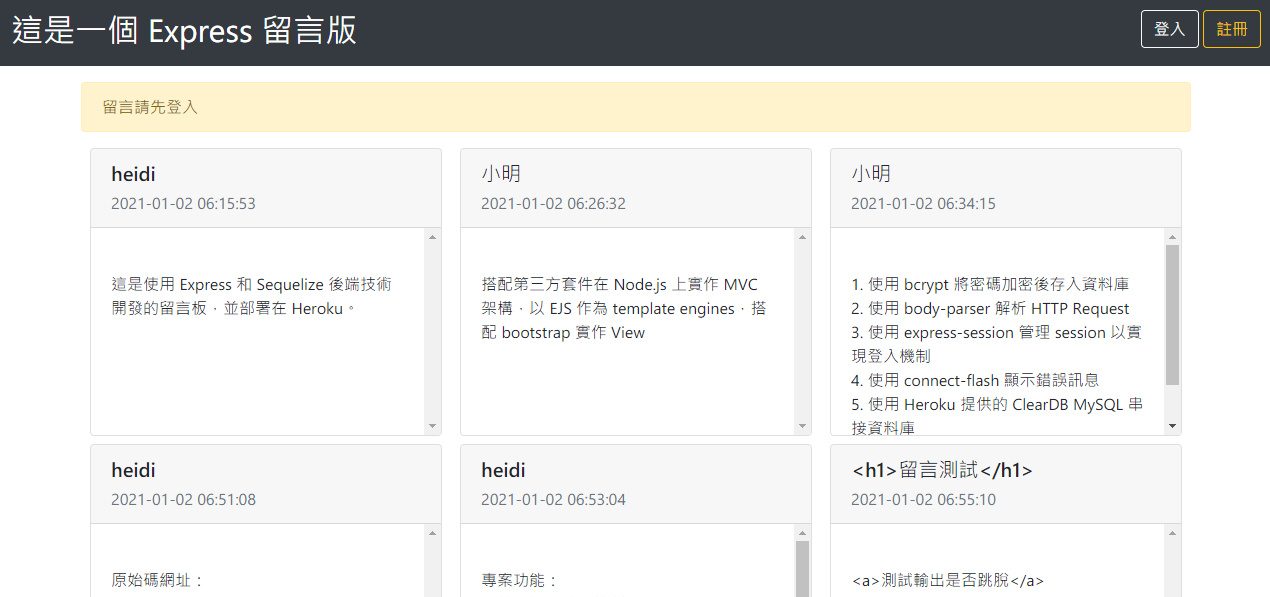This screenshot has width=1270, height=597.
Task: Click scroll-down arrow in heidi 06:15:53 card
Action: pyautogui.click(x=432, y=426)
